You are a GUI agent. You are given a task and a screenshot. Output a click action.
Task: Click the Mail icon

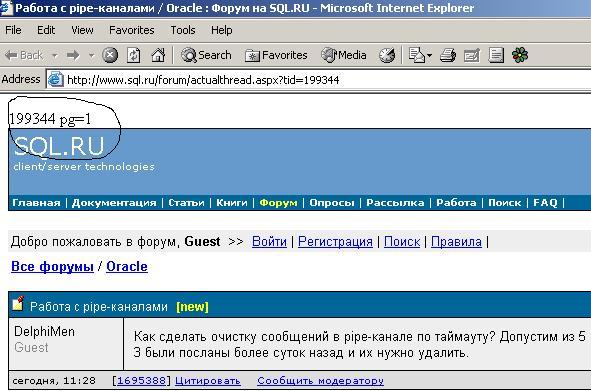(417, 55)
